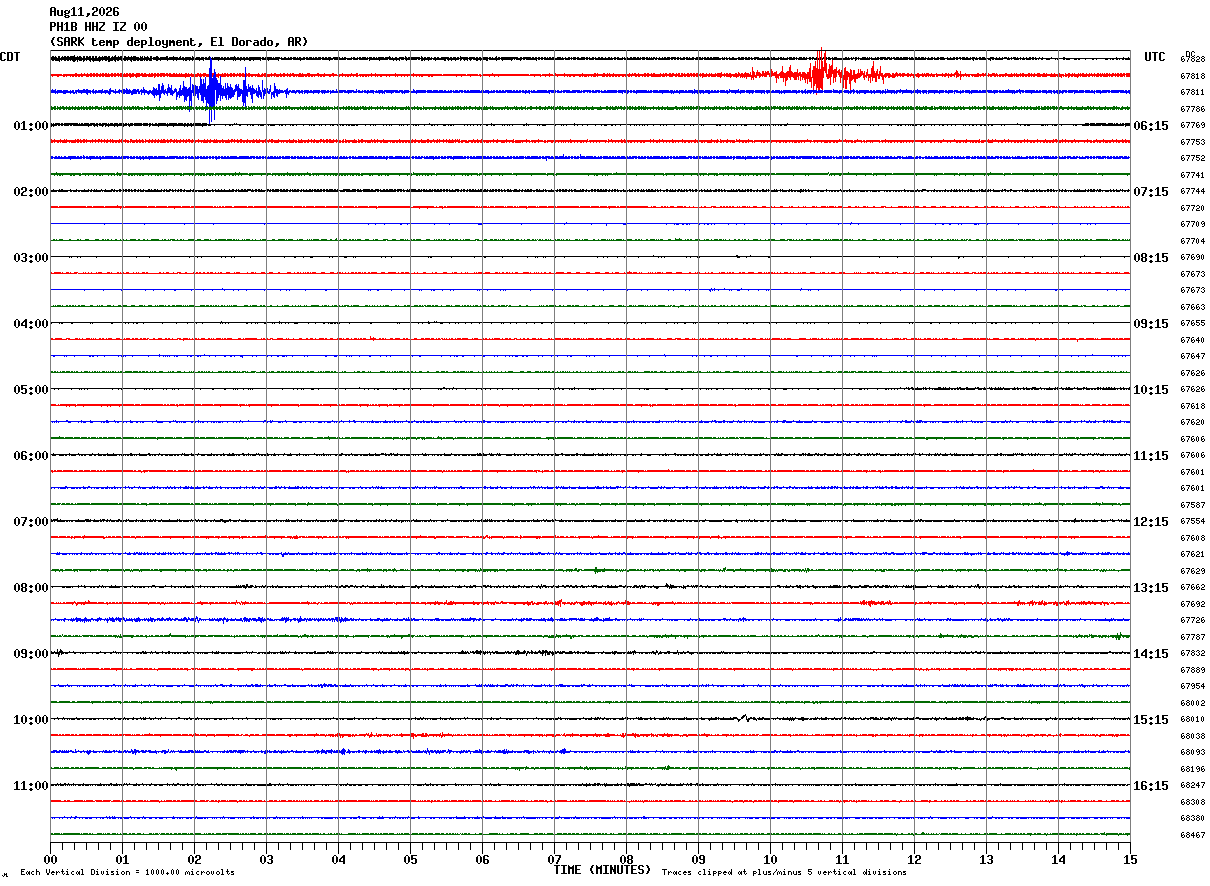This screenshot has width=1210, height=886.
Task: Select the 01:00 CDT time label
Action: [x=31, y=126]
